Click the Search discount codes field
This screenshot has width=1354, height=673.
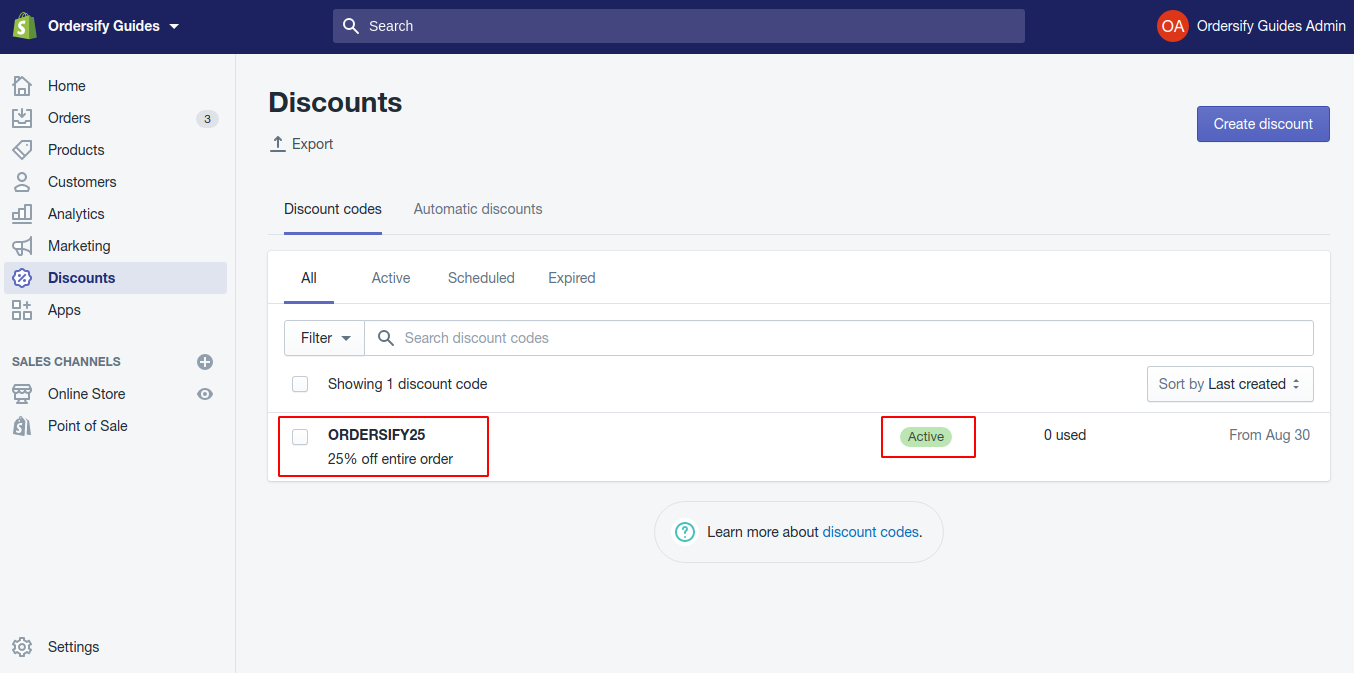[x=839, y=338]
